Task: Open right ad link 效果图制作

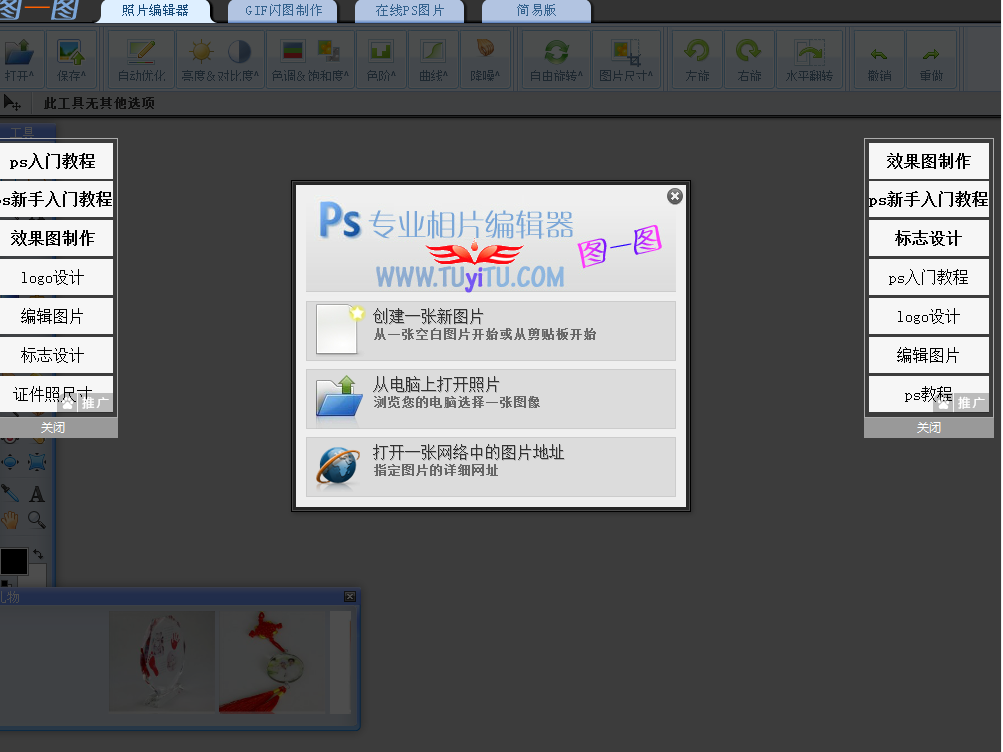Action: (928, 161)
